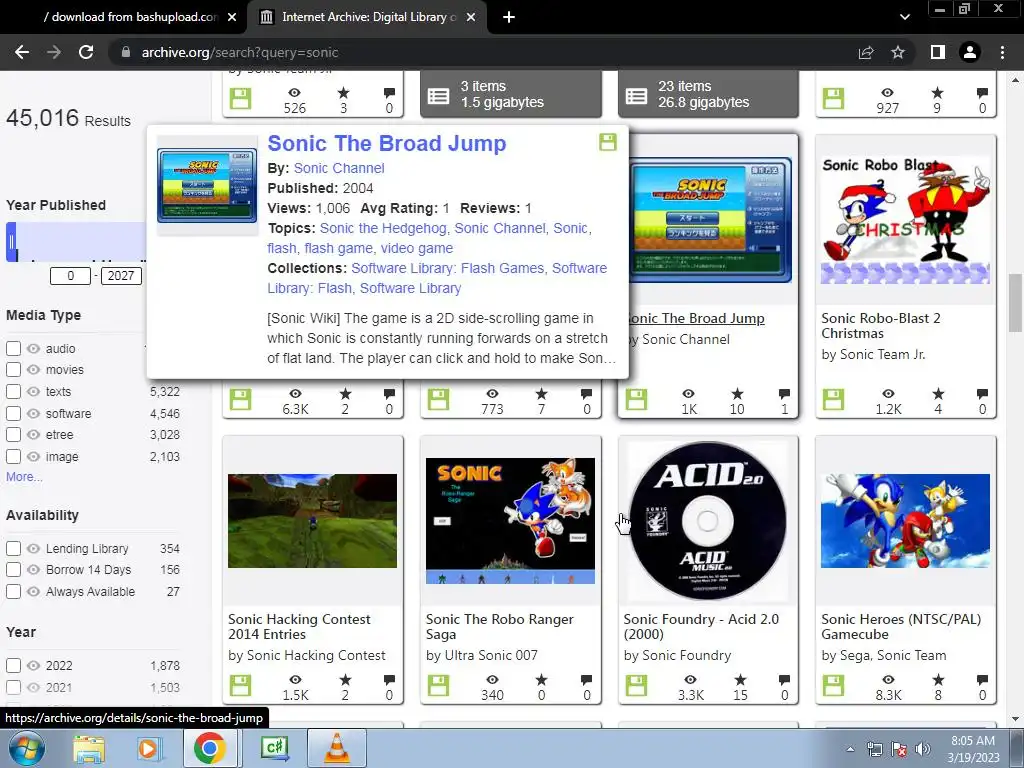
Task: Check the 2022 year filter box
Action: point(13,665)
